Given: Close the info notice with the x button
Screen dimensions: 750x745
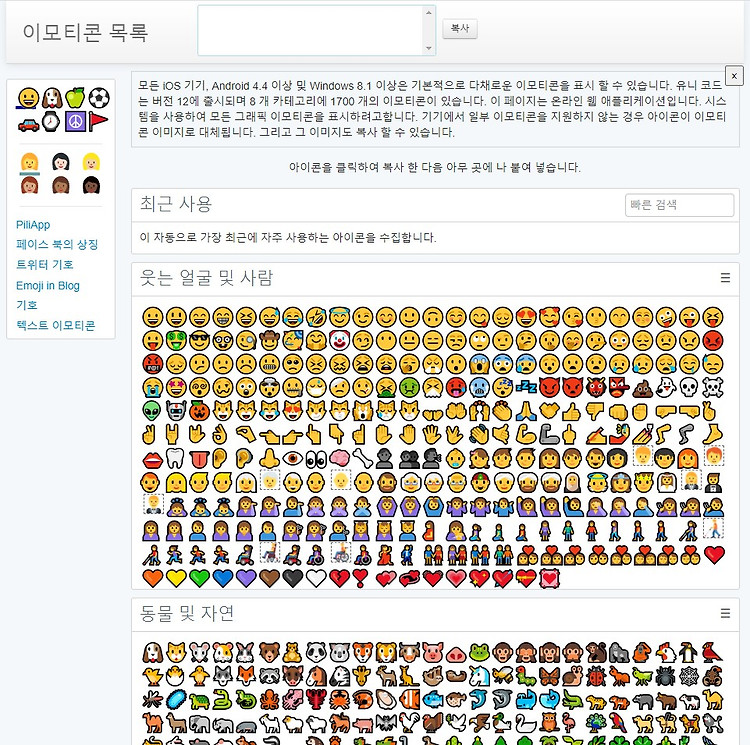Looking at the screenshot, I should (x=734, y=76).
